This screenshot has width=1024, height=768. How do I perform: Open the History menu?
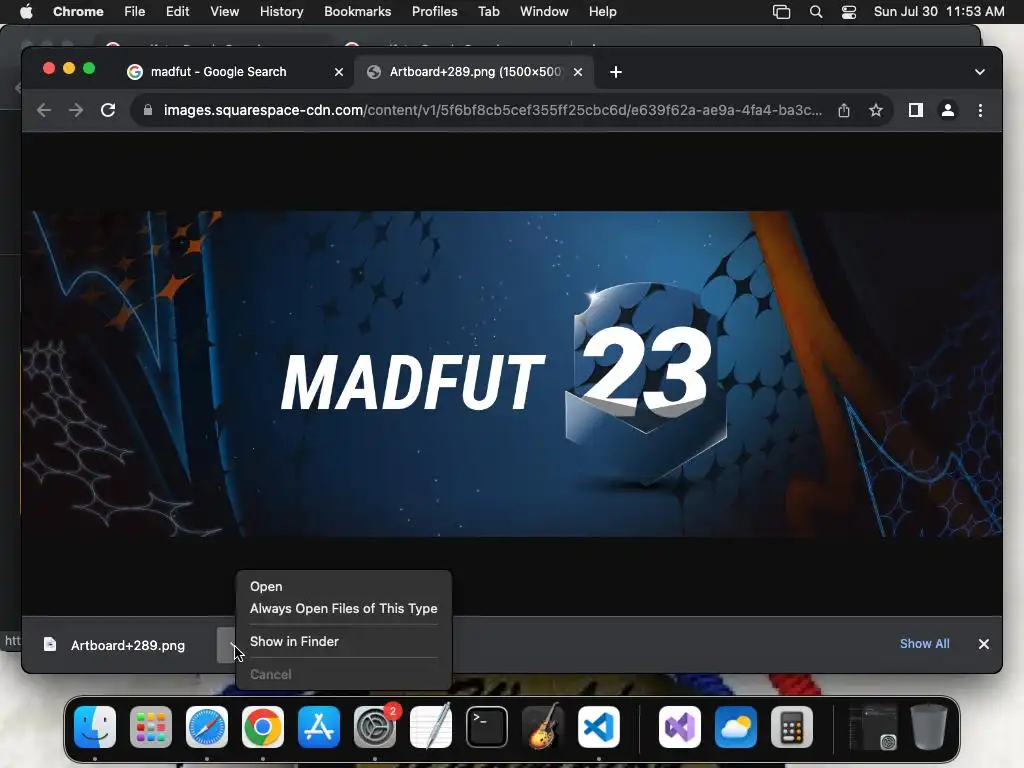281,12
